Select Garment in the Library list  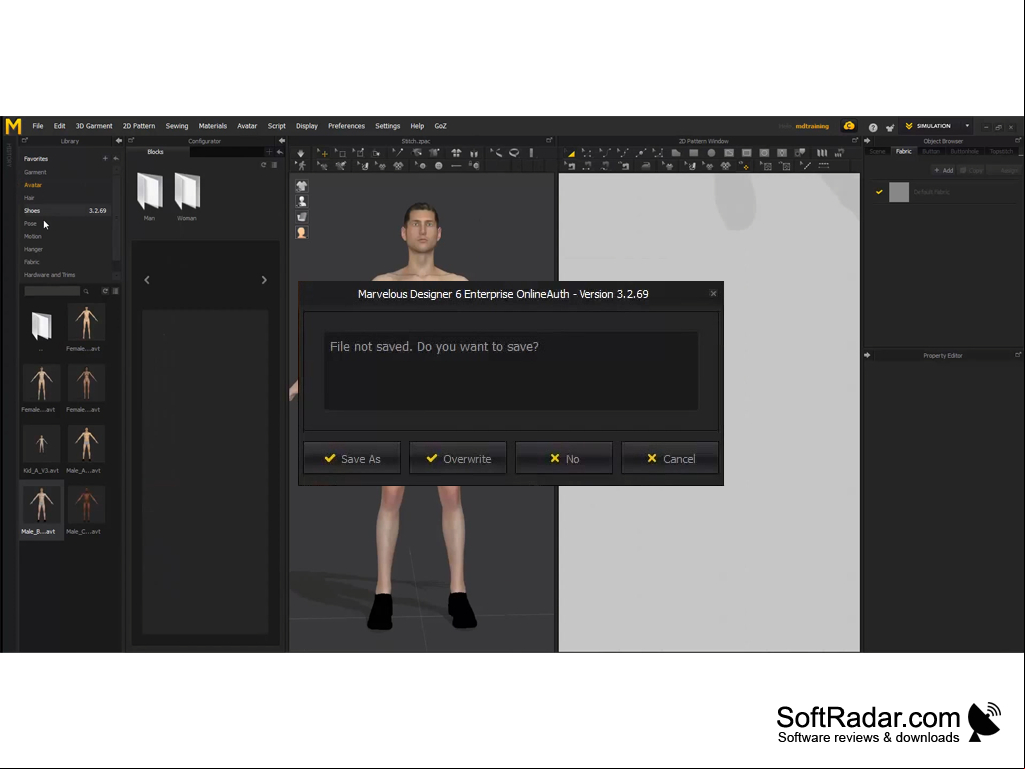(x=35, y=172)
